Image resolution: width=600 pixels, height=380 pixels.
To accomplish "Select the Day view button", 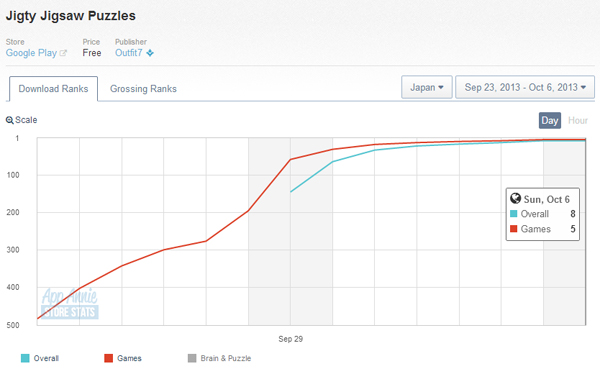I will point(550,121).
